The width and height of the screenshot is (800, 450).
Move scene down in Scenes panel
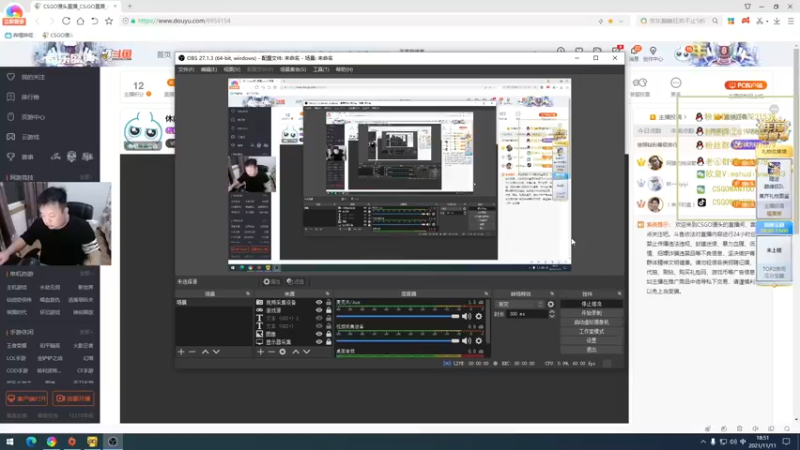coord(216,352)
